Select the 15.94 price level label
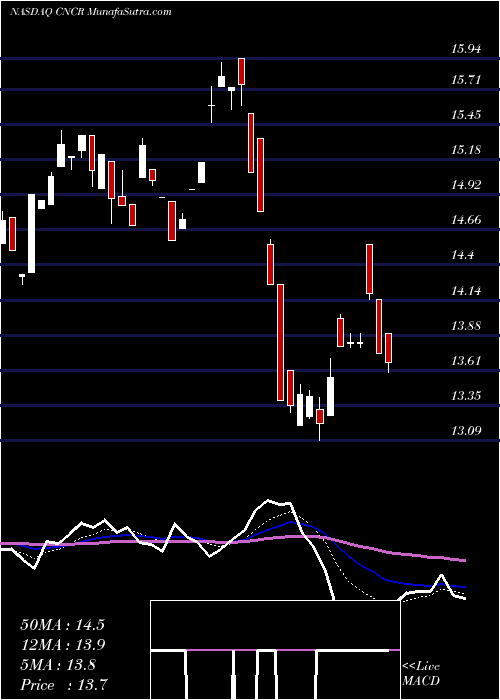500x700 pixels. click(466, 48)
